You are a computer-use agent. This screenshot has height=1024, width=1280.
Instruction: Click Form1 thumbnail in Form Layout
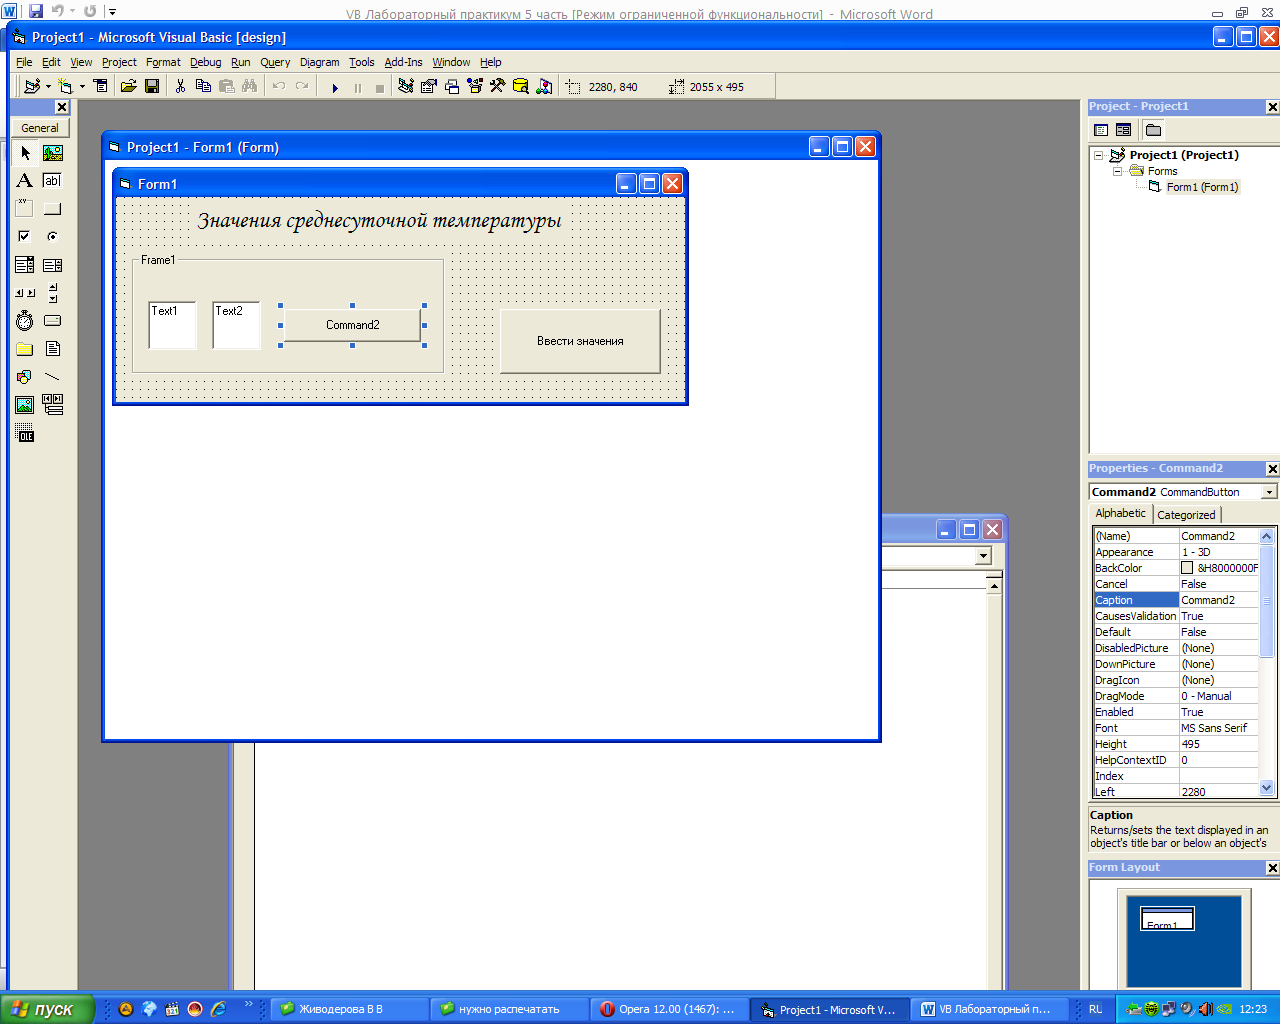1168,919
